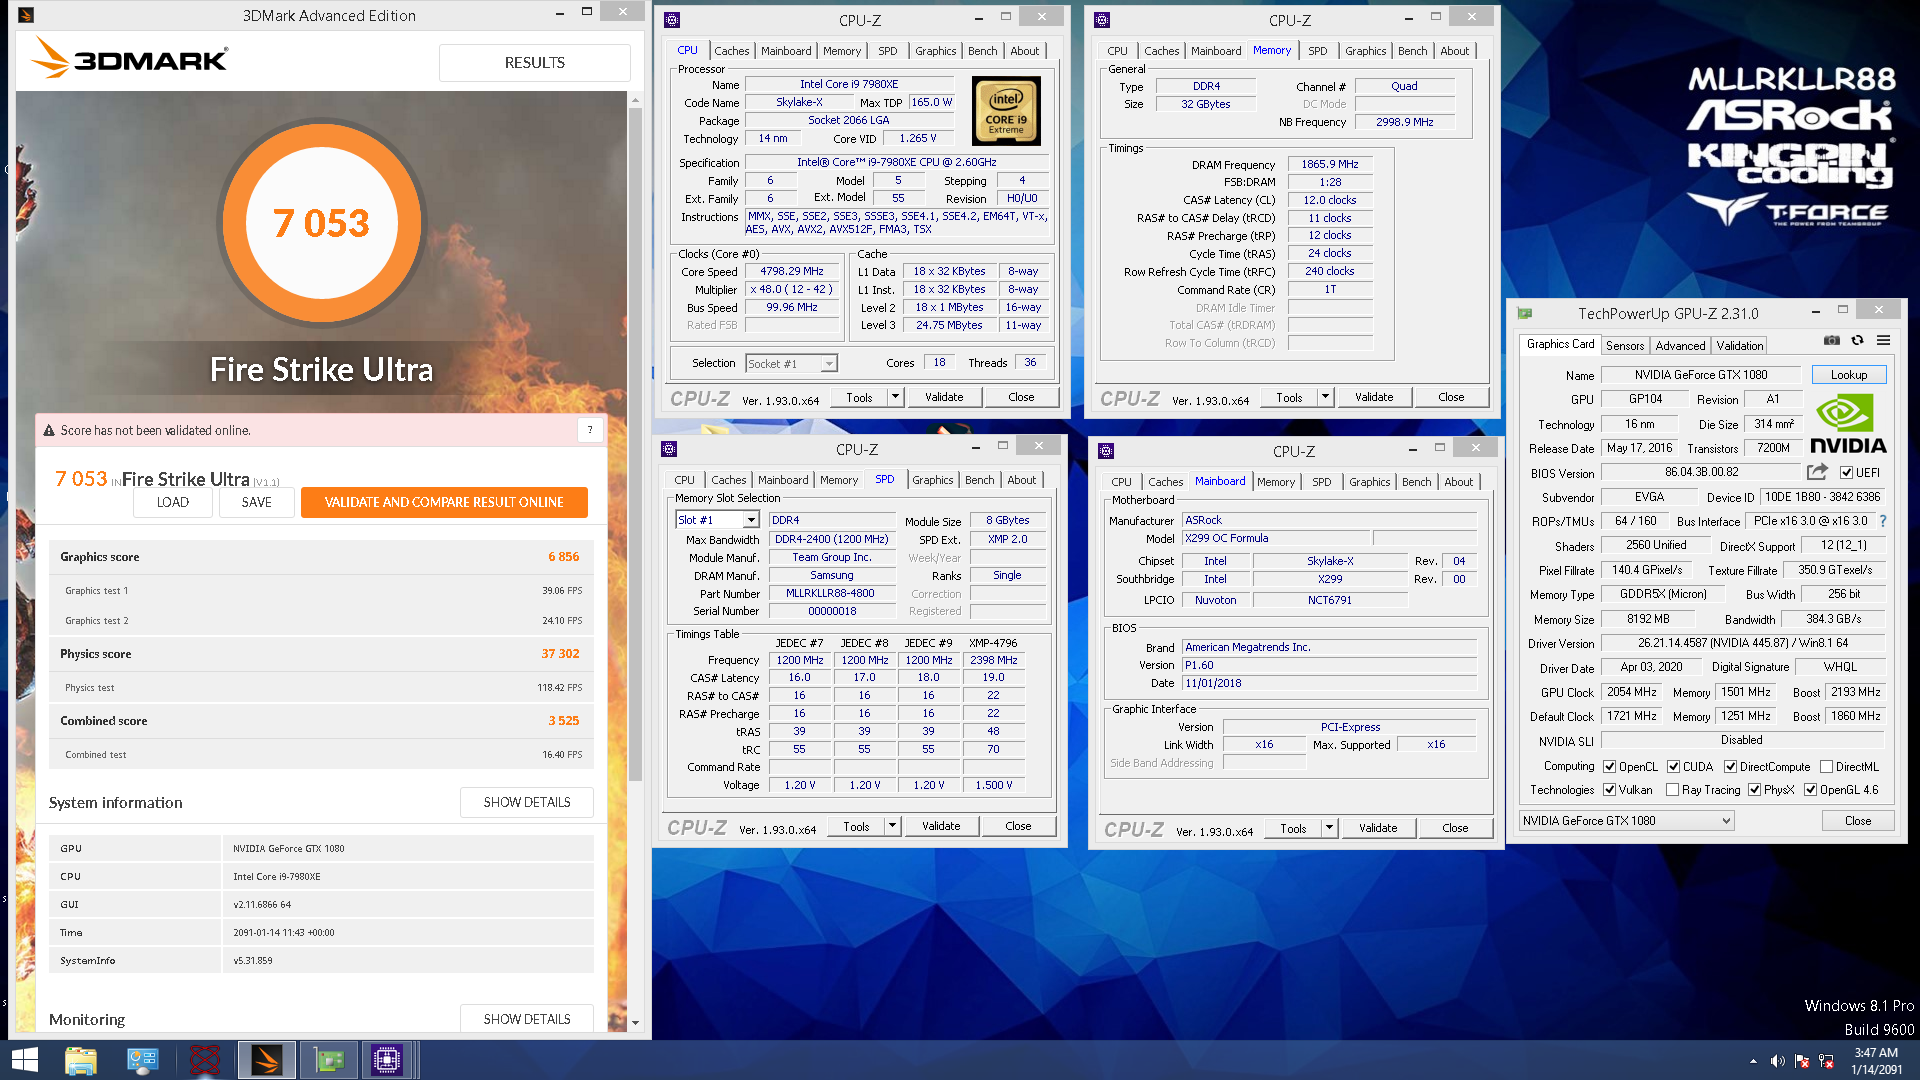Click the BIOS export share icon in GPU-Z
The height and width of the screenshot is (1080, 1920).
(1817, 472)
